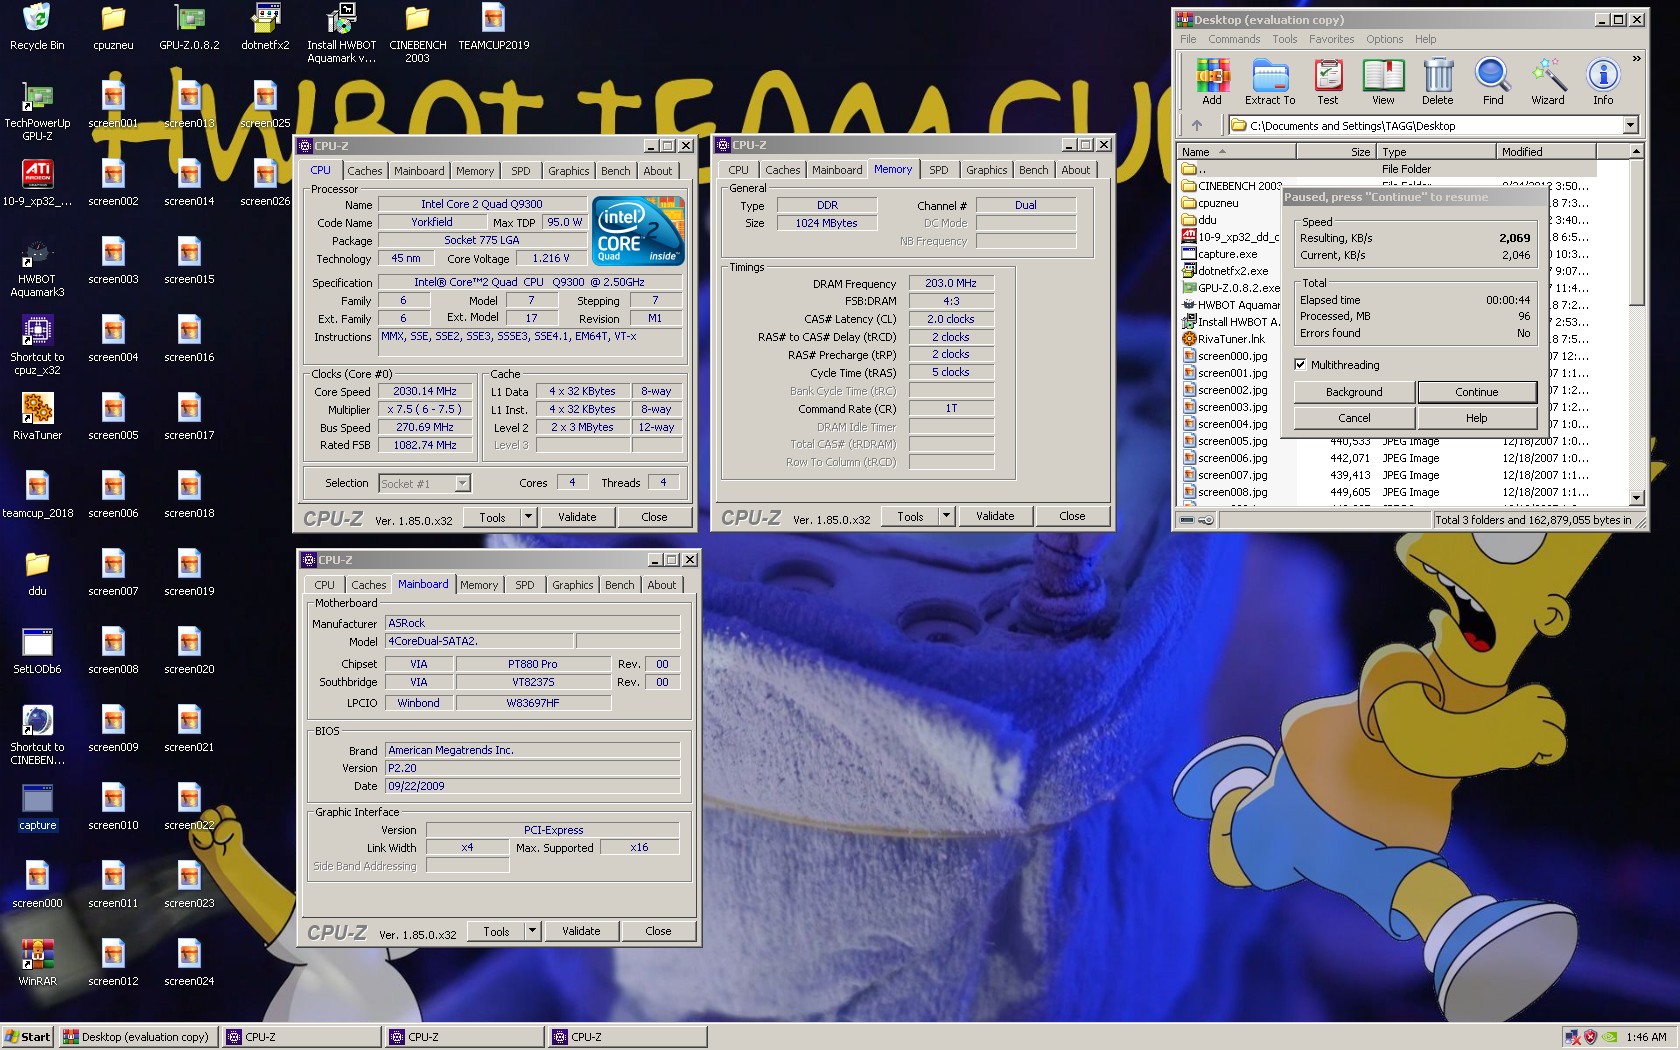
Task: Click the Info icon in WinRAR toolbar
Action: 1603,81
